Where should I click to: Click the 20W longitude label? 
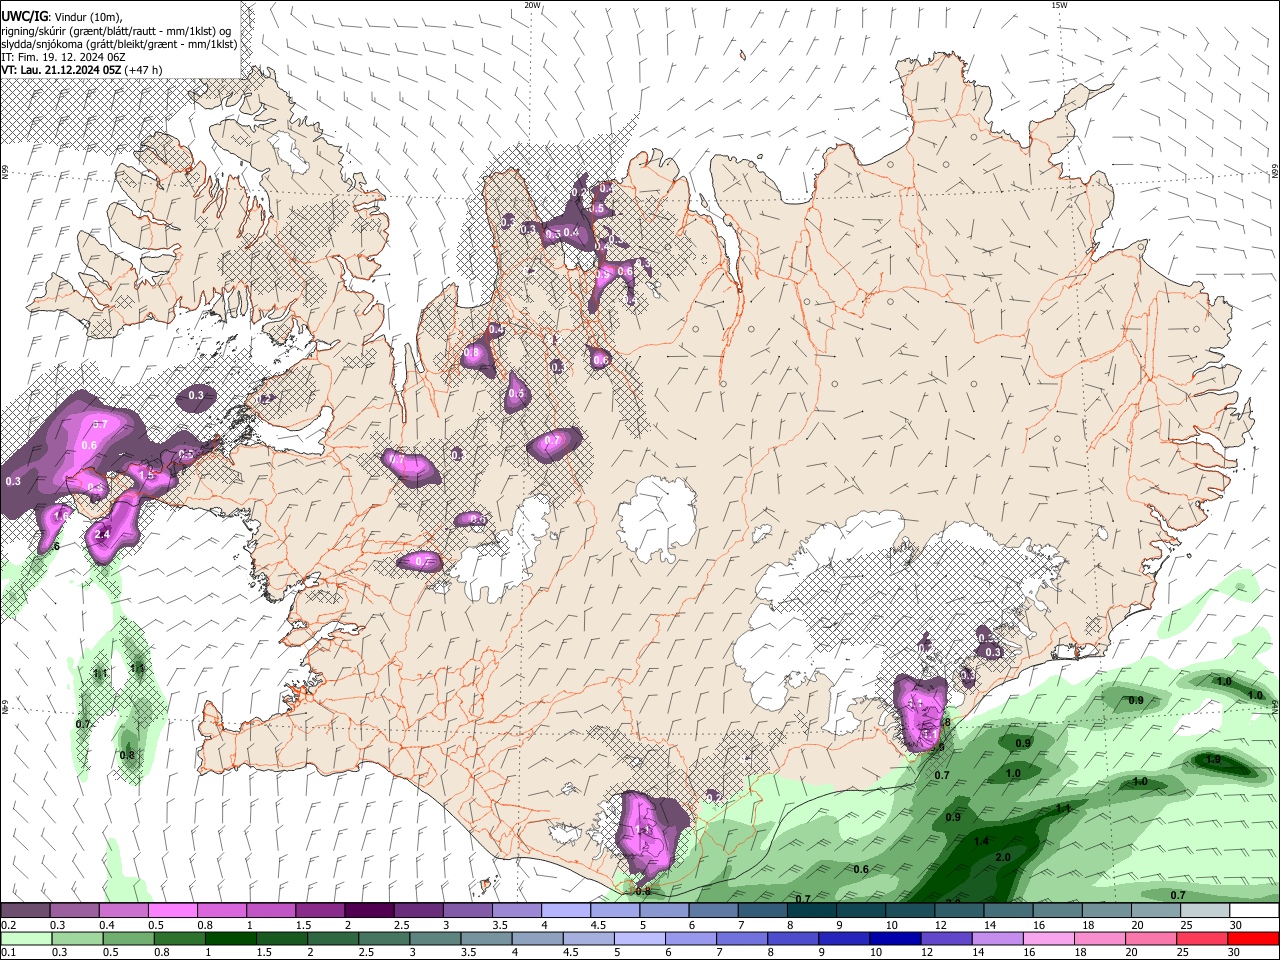(532, 5)
